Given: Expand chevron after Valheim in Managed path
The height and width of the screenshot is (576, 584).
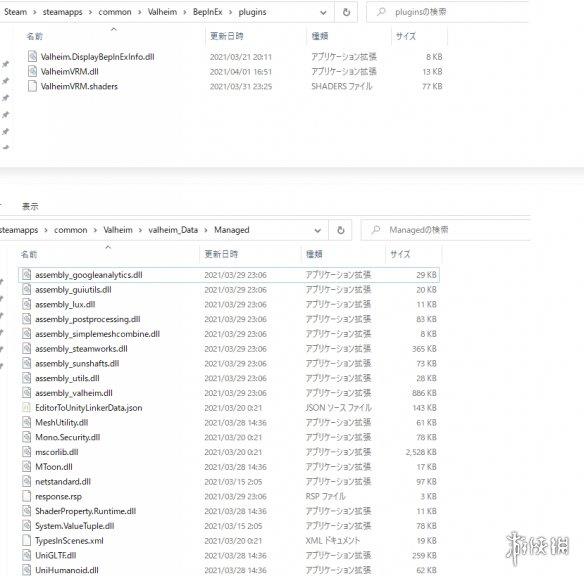Looking at the screenshot, I should coord(140,230).
